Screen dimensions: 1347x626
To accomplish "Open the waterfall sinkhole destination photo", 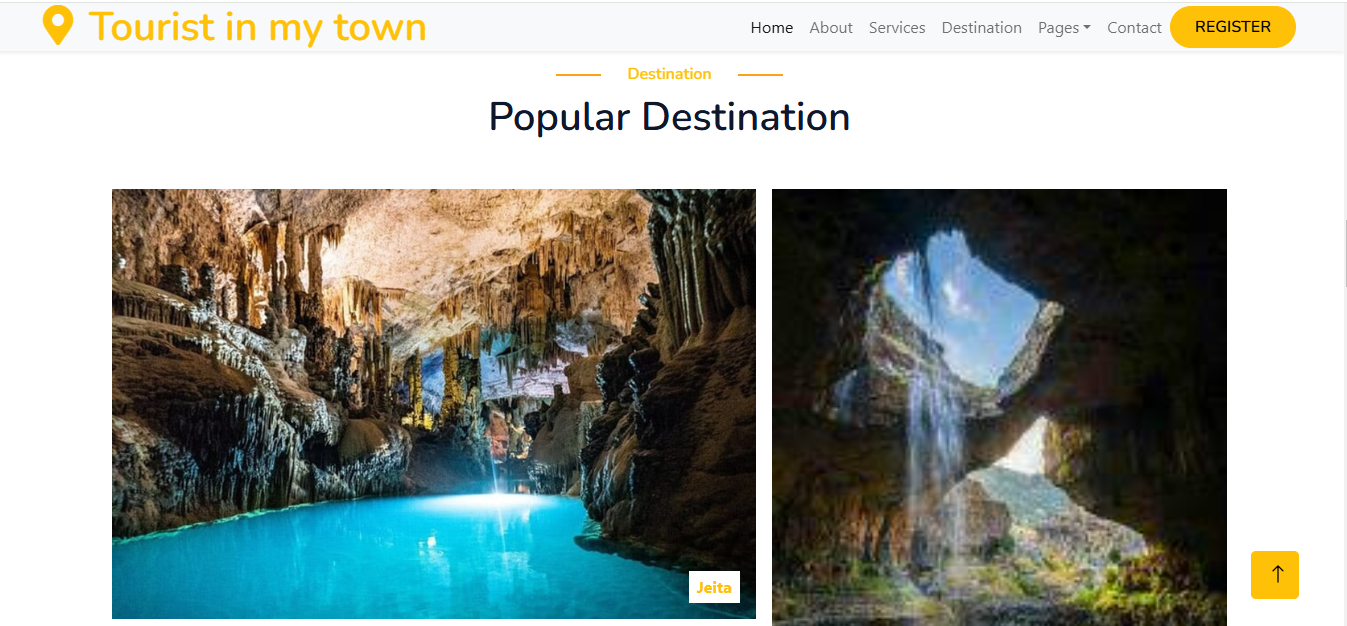I will (x=999, y=407).
